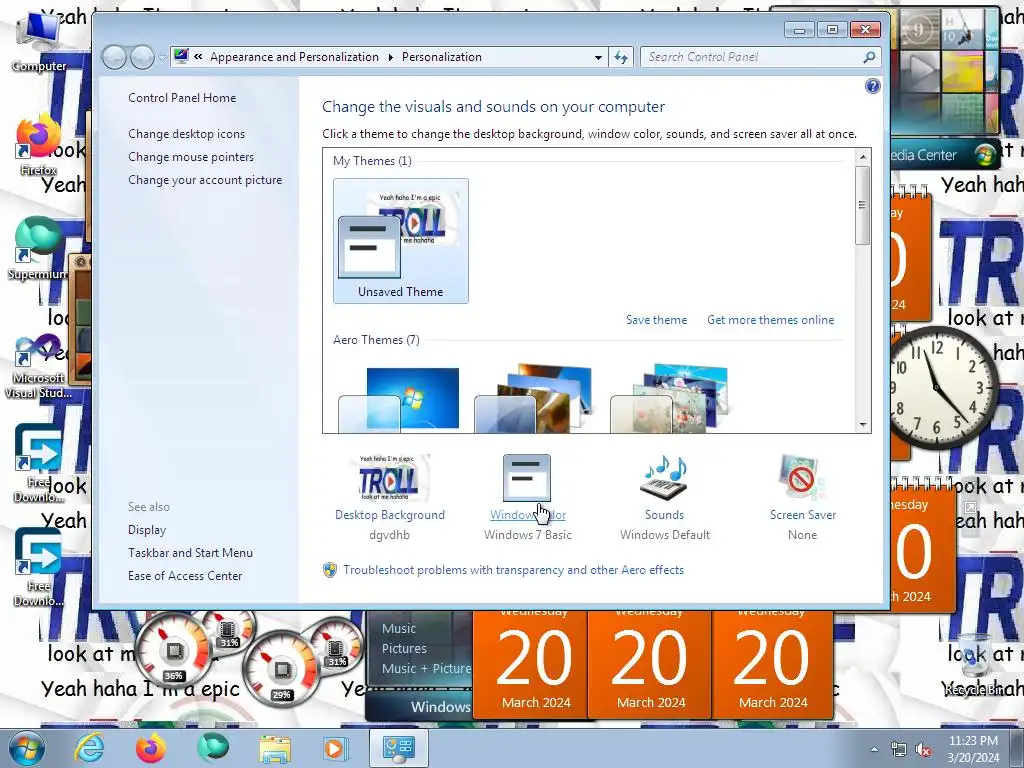Select Pictures in the Media Center gadget
This screenshot has height=768, width=1024.
[x=404, y=648]
